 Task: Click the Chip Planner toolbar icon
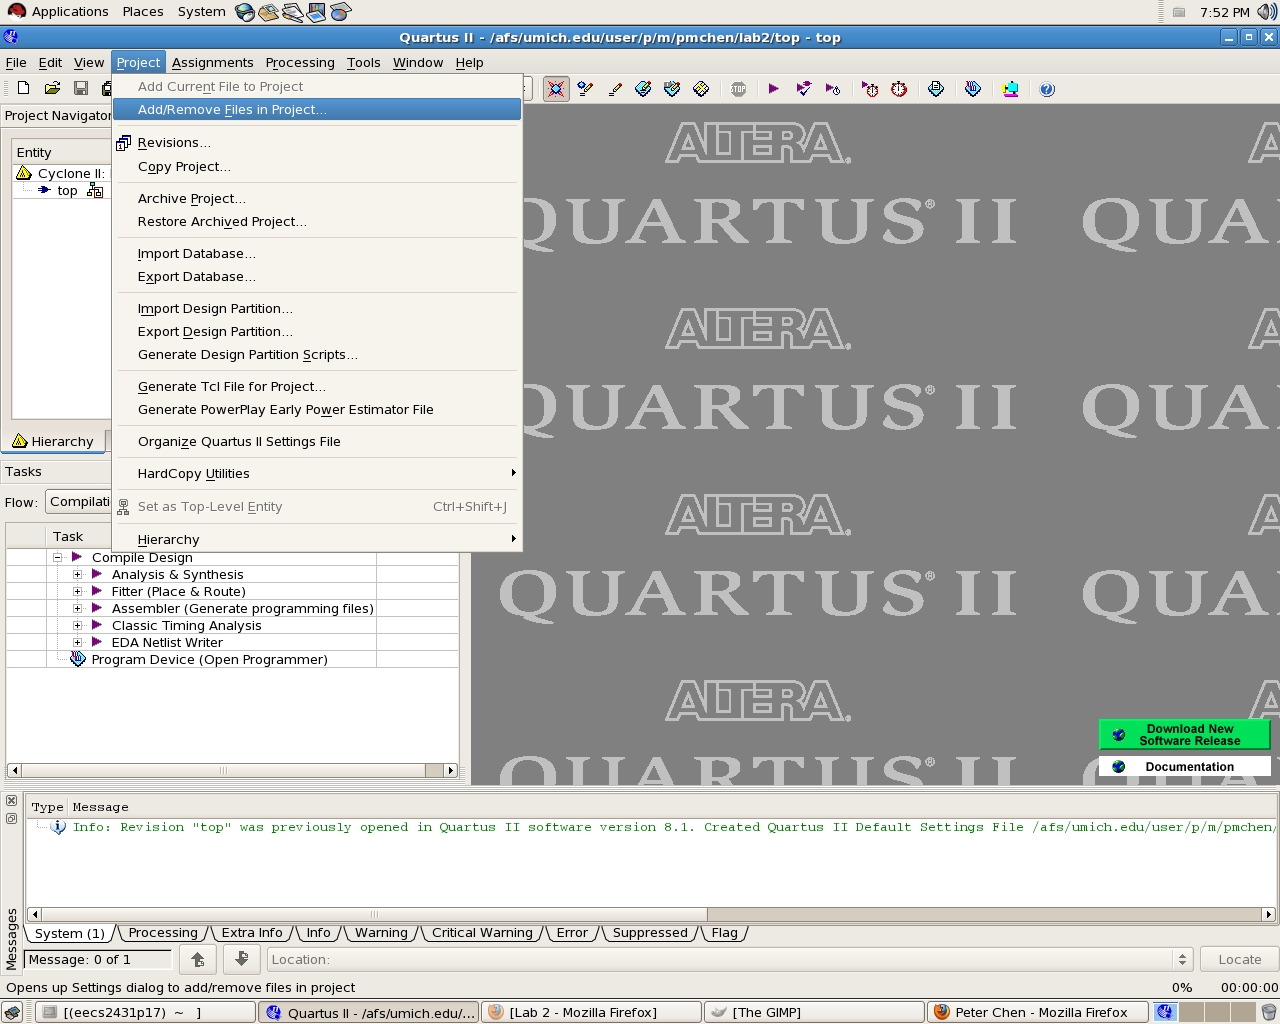(672, 89)
